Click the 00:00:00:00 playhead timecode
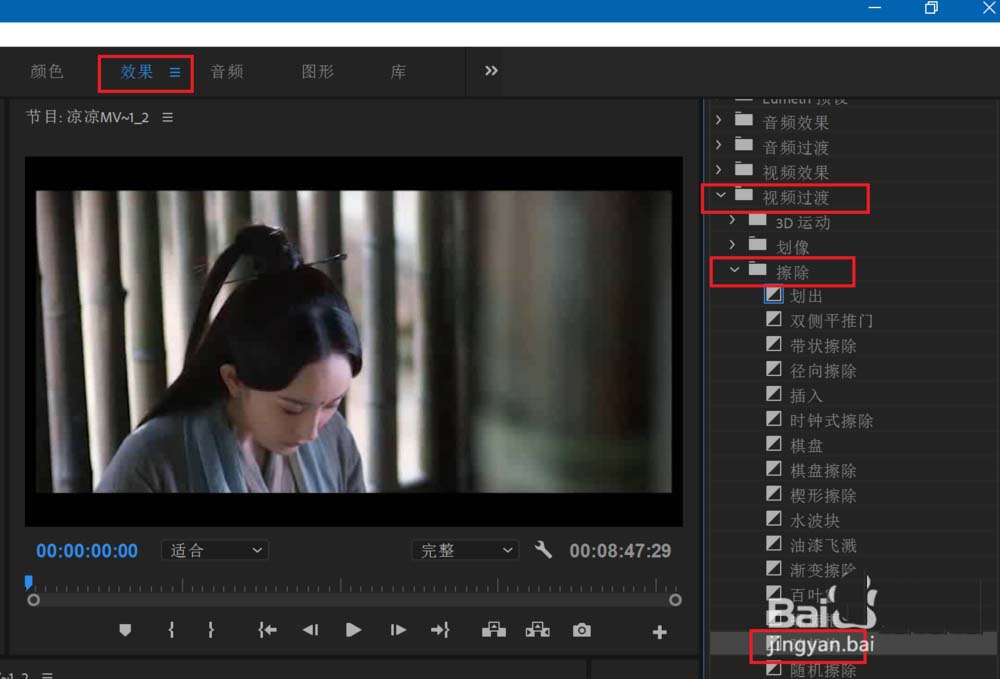This screenshot has width=1000, height=679. pos(87,551)
